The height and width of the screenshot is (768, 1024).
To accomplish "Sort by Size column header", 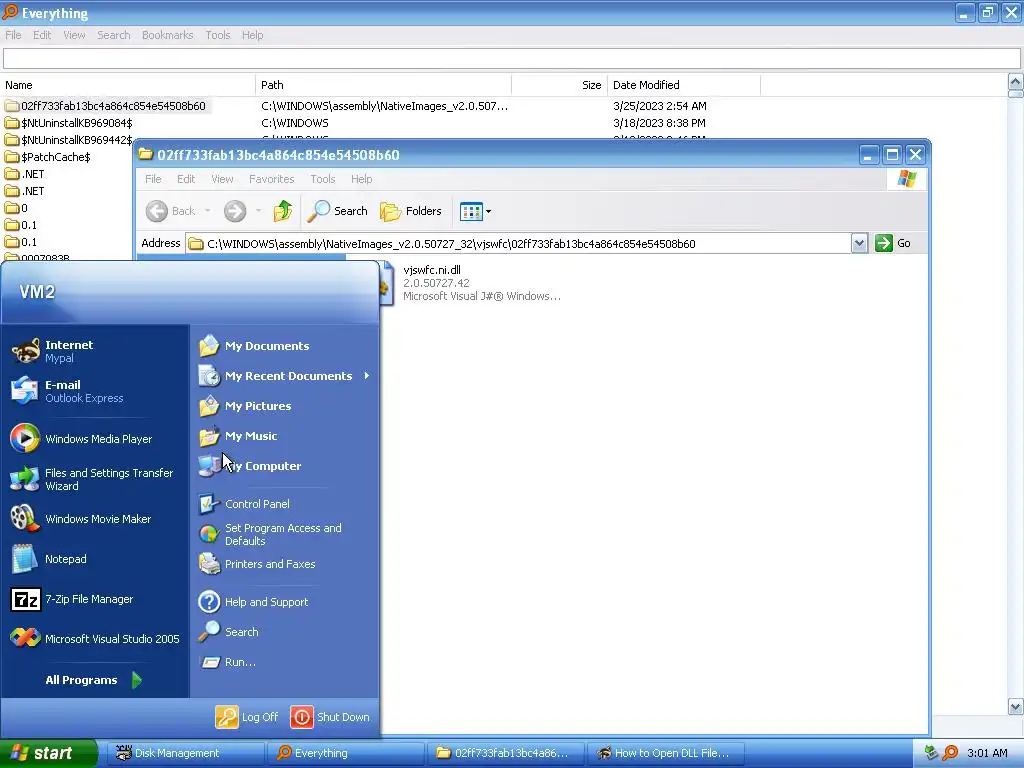I will coord(560,85).
